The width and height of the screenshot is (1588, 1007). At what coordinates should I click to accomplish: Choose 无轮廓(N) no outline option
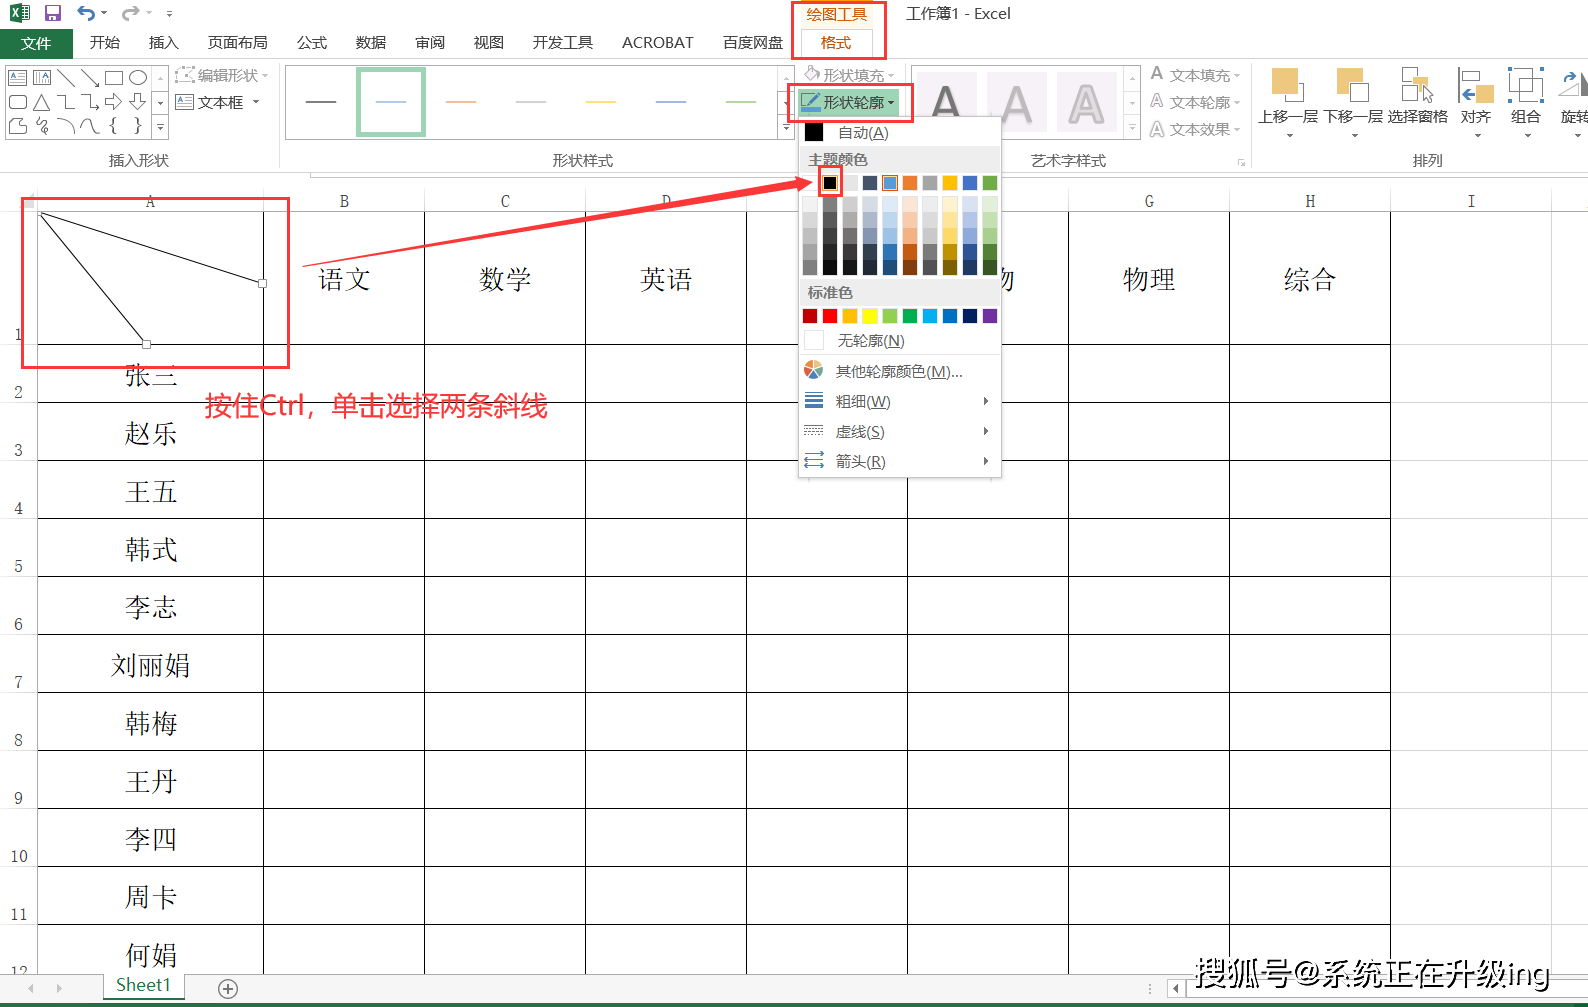coord(899,341)
